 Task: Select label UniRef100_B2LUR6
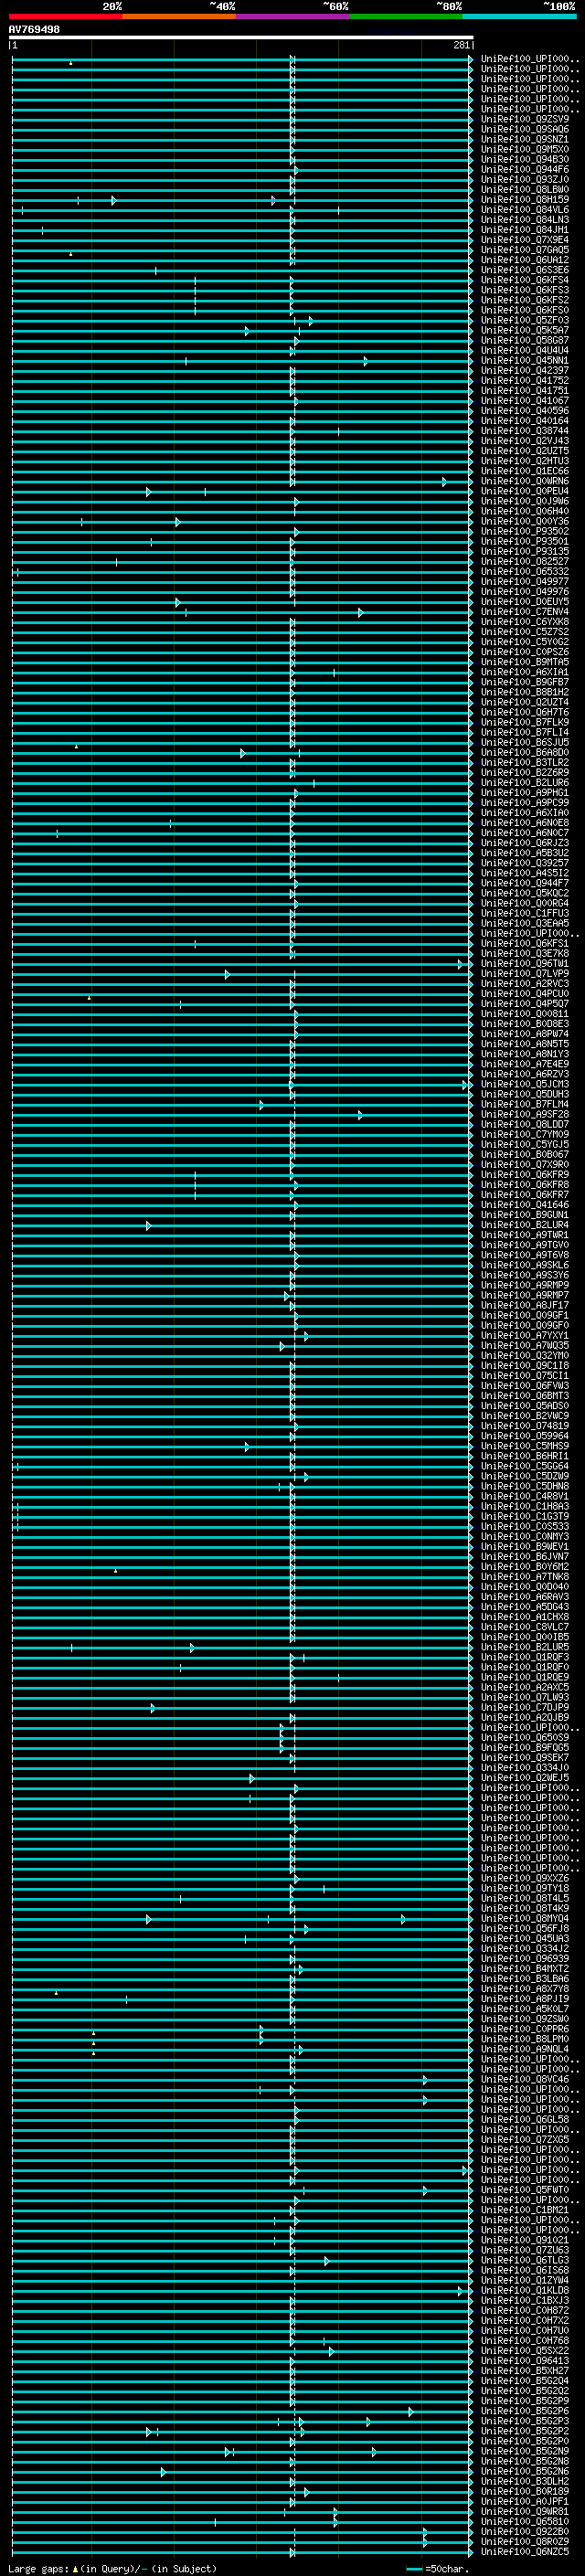(525, 783)
